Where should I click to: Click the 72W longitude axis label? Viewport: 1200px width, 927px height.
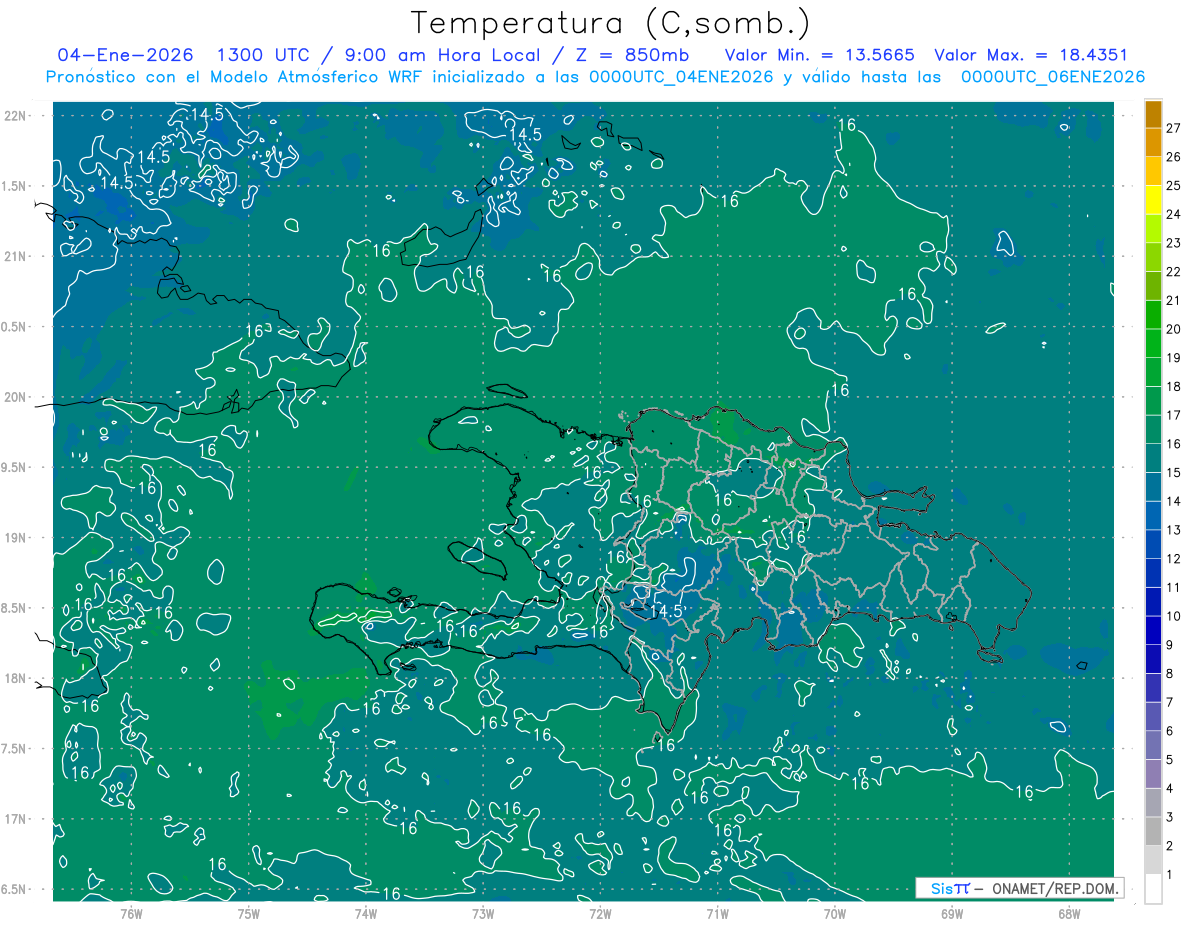click(600, 913)
